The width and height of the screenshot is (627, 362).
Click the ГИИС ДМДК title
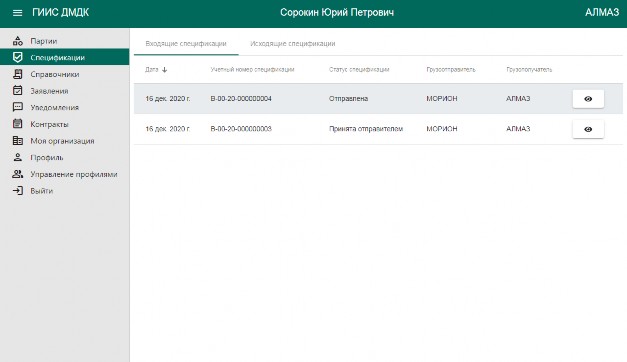click(61, 13)
